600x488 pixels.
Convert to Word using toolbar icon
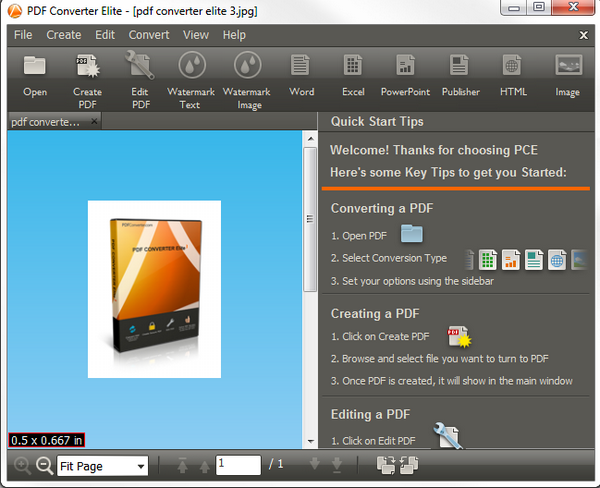click(x=300, y=65)
